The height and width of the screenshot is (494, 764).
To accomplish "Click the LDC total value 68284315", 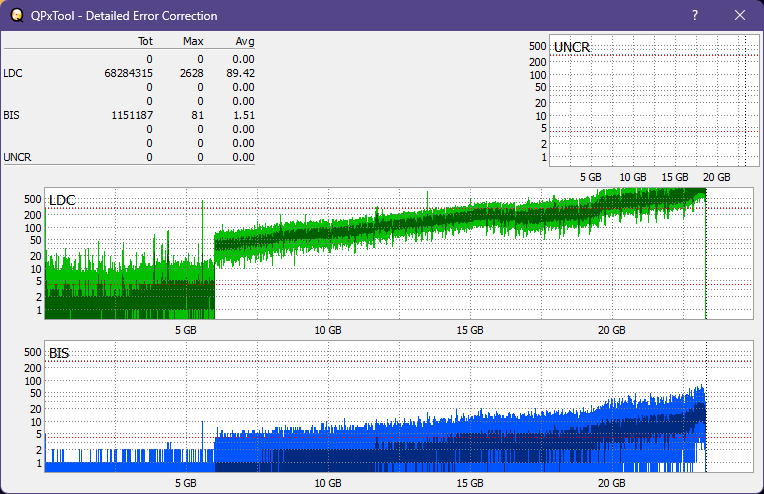I will [128, 73].
